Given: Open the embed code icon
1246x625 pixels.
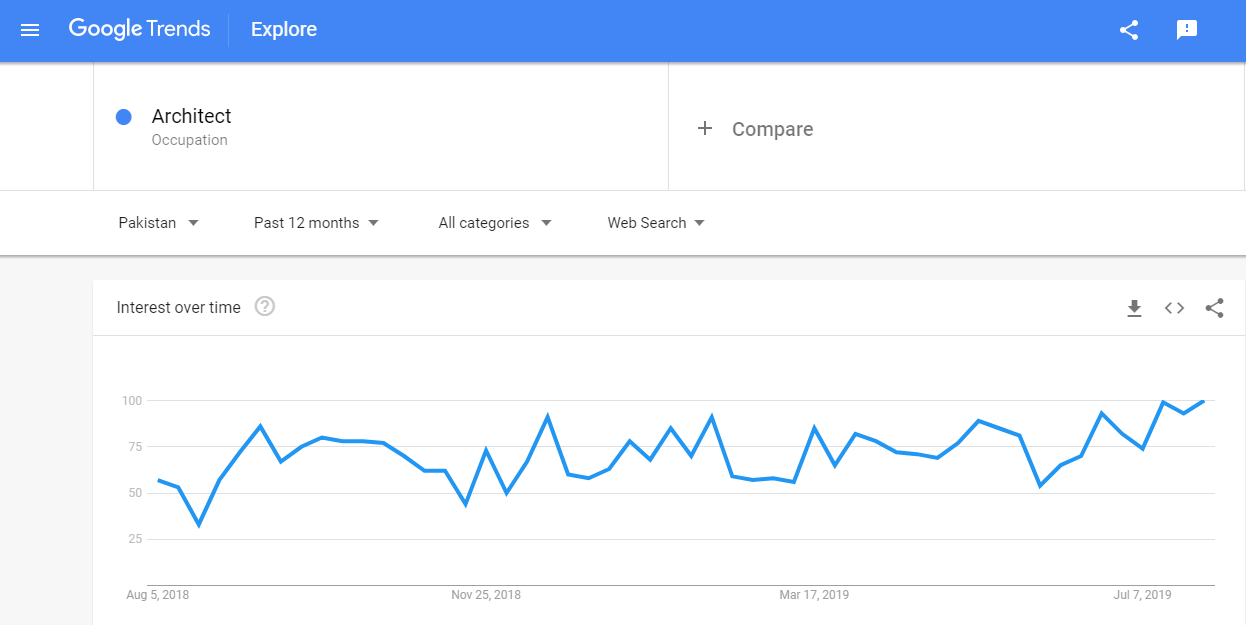Looking at the screenshot, I should (x=1174, y=308).
